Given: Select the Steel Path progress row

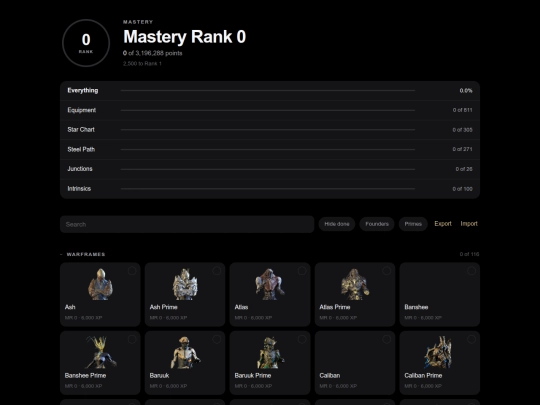Looking at the screenshot, I should (270, 149).
